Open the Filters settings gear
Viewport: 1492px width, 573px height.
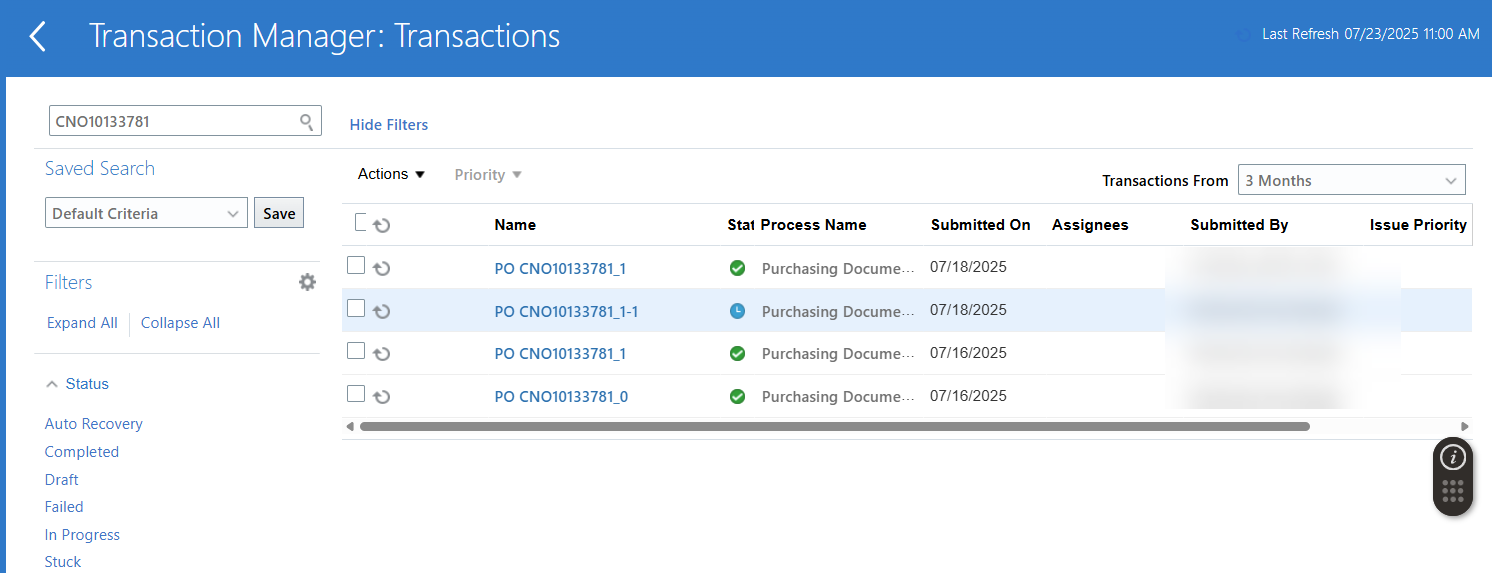(307, 282)
